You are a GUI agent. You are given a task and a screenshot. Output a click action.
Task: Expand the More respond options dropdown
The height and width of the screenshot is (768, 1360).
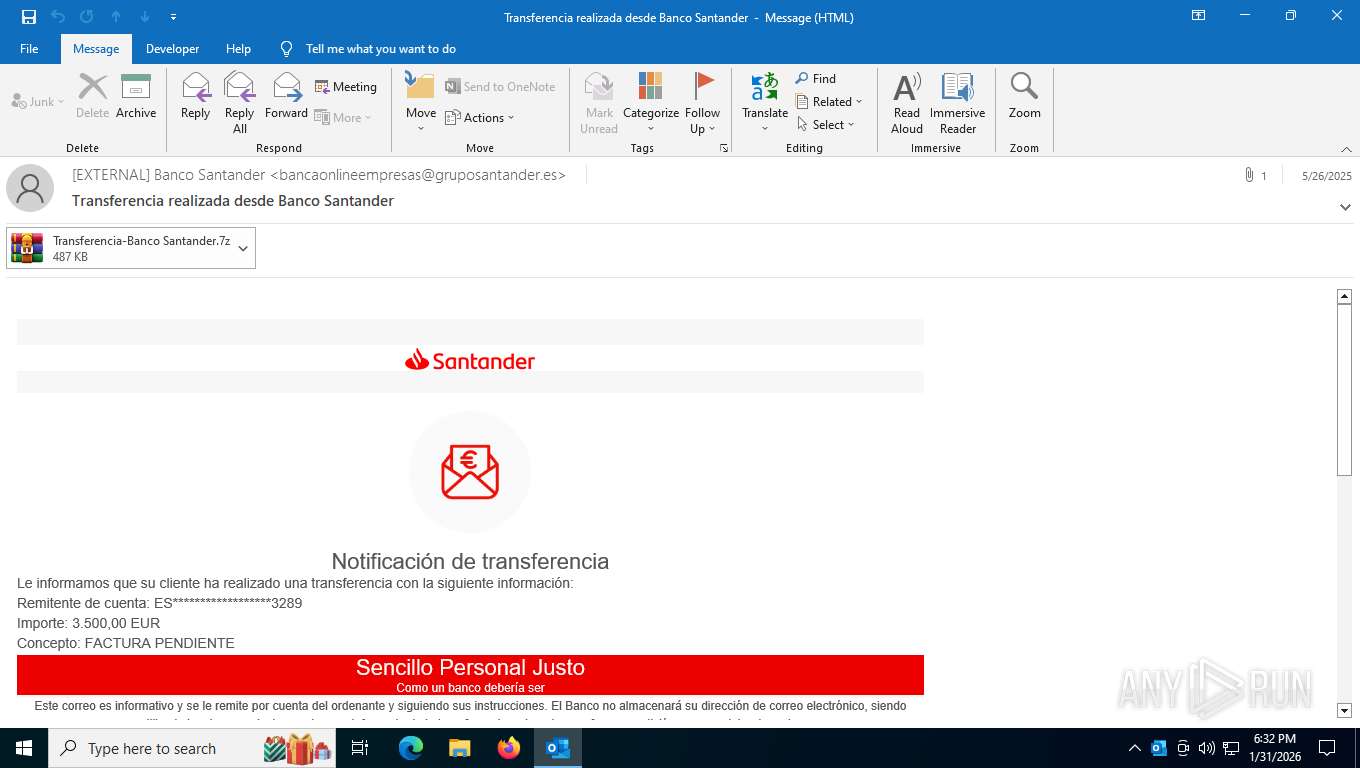click(343, 117)
